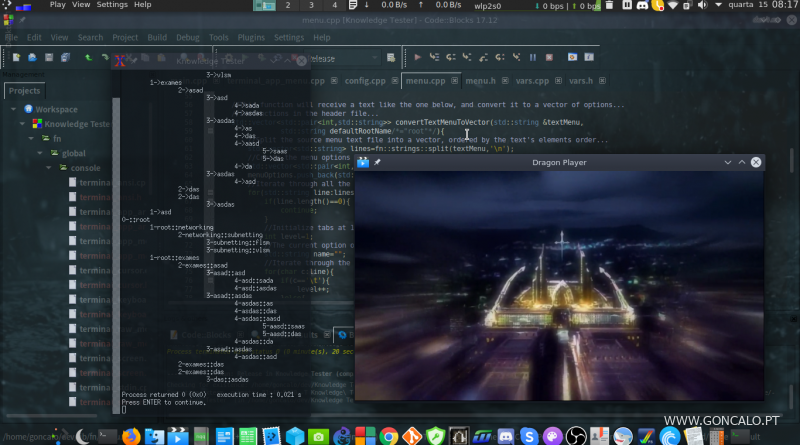Switch to virtual desktop 2
The height and width of the screenshot is (445, 800).
click(288, 5)
